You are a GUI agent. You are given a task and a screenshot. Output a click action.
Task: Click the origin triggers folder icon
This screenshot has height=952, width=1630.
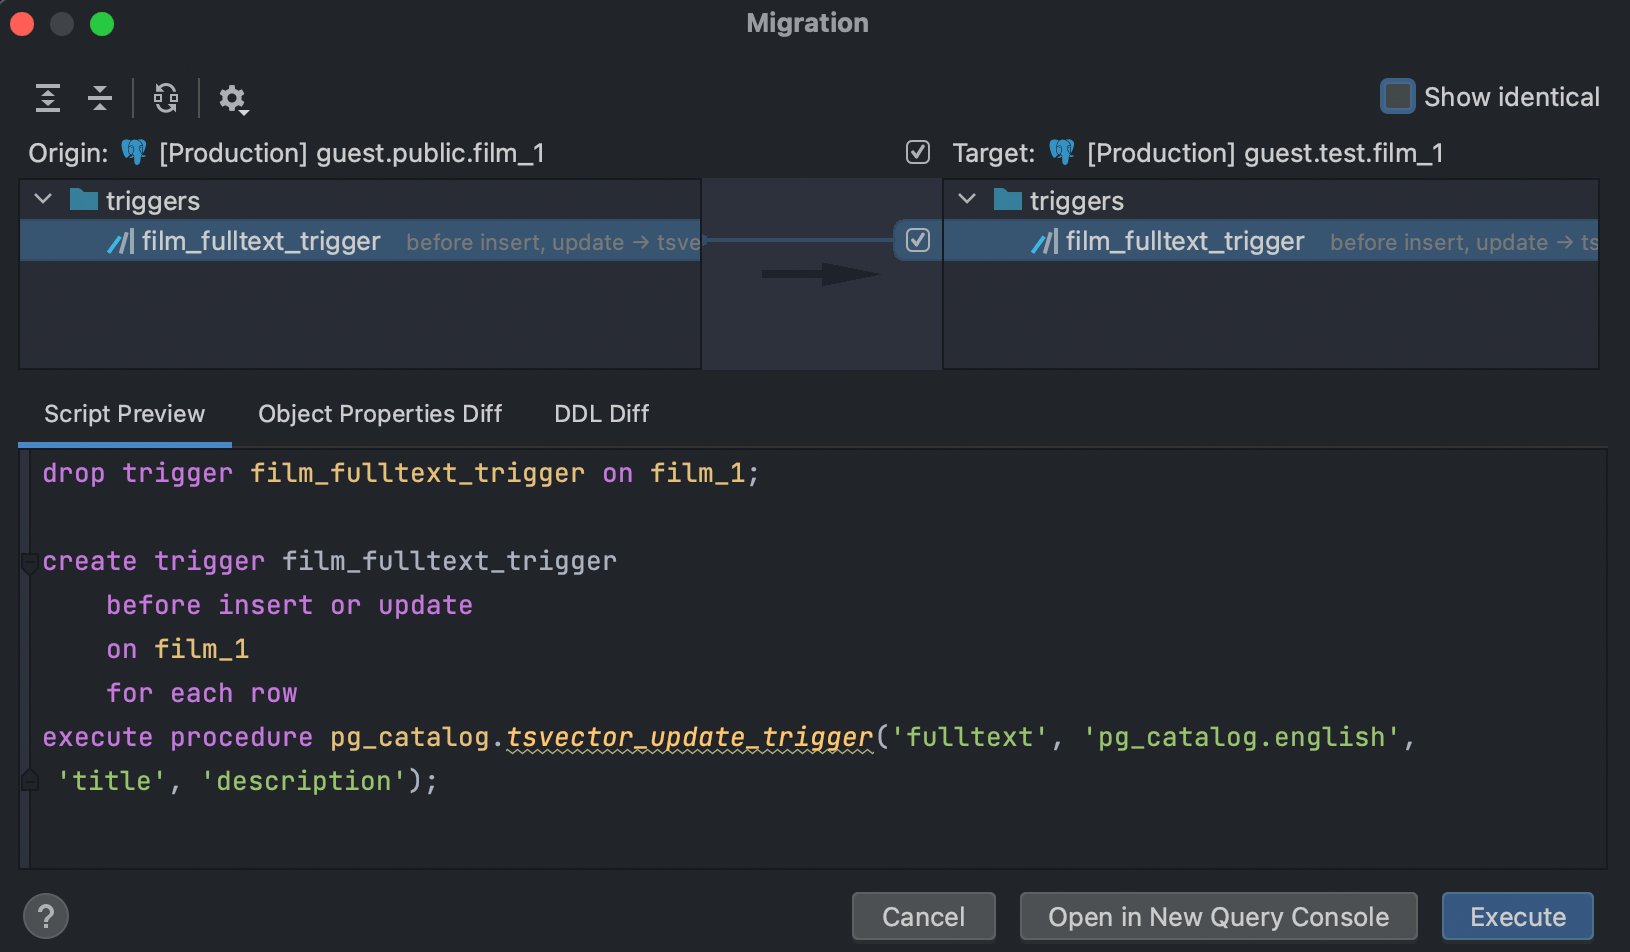pos(84,200)
